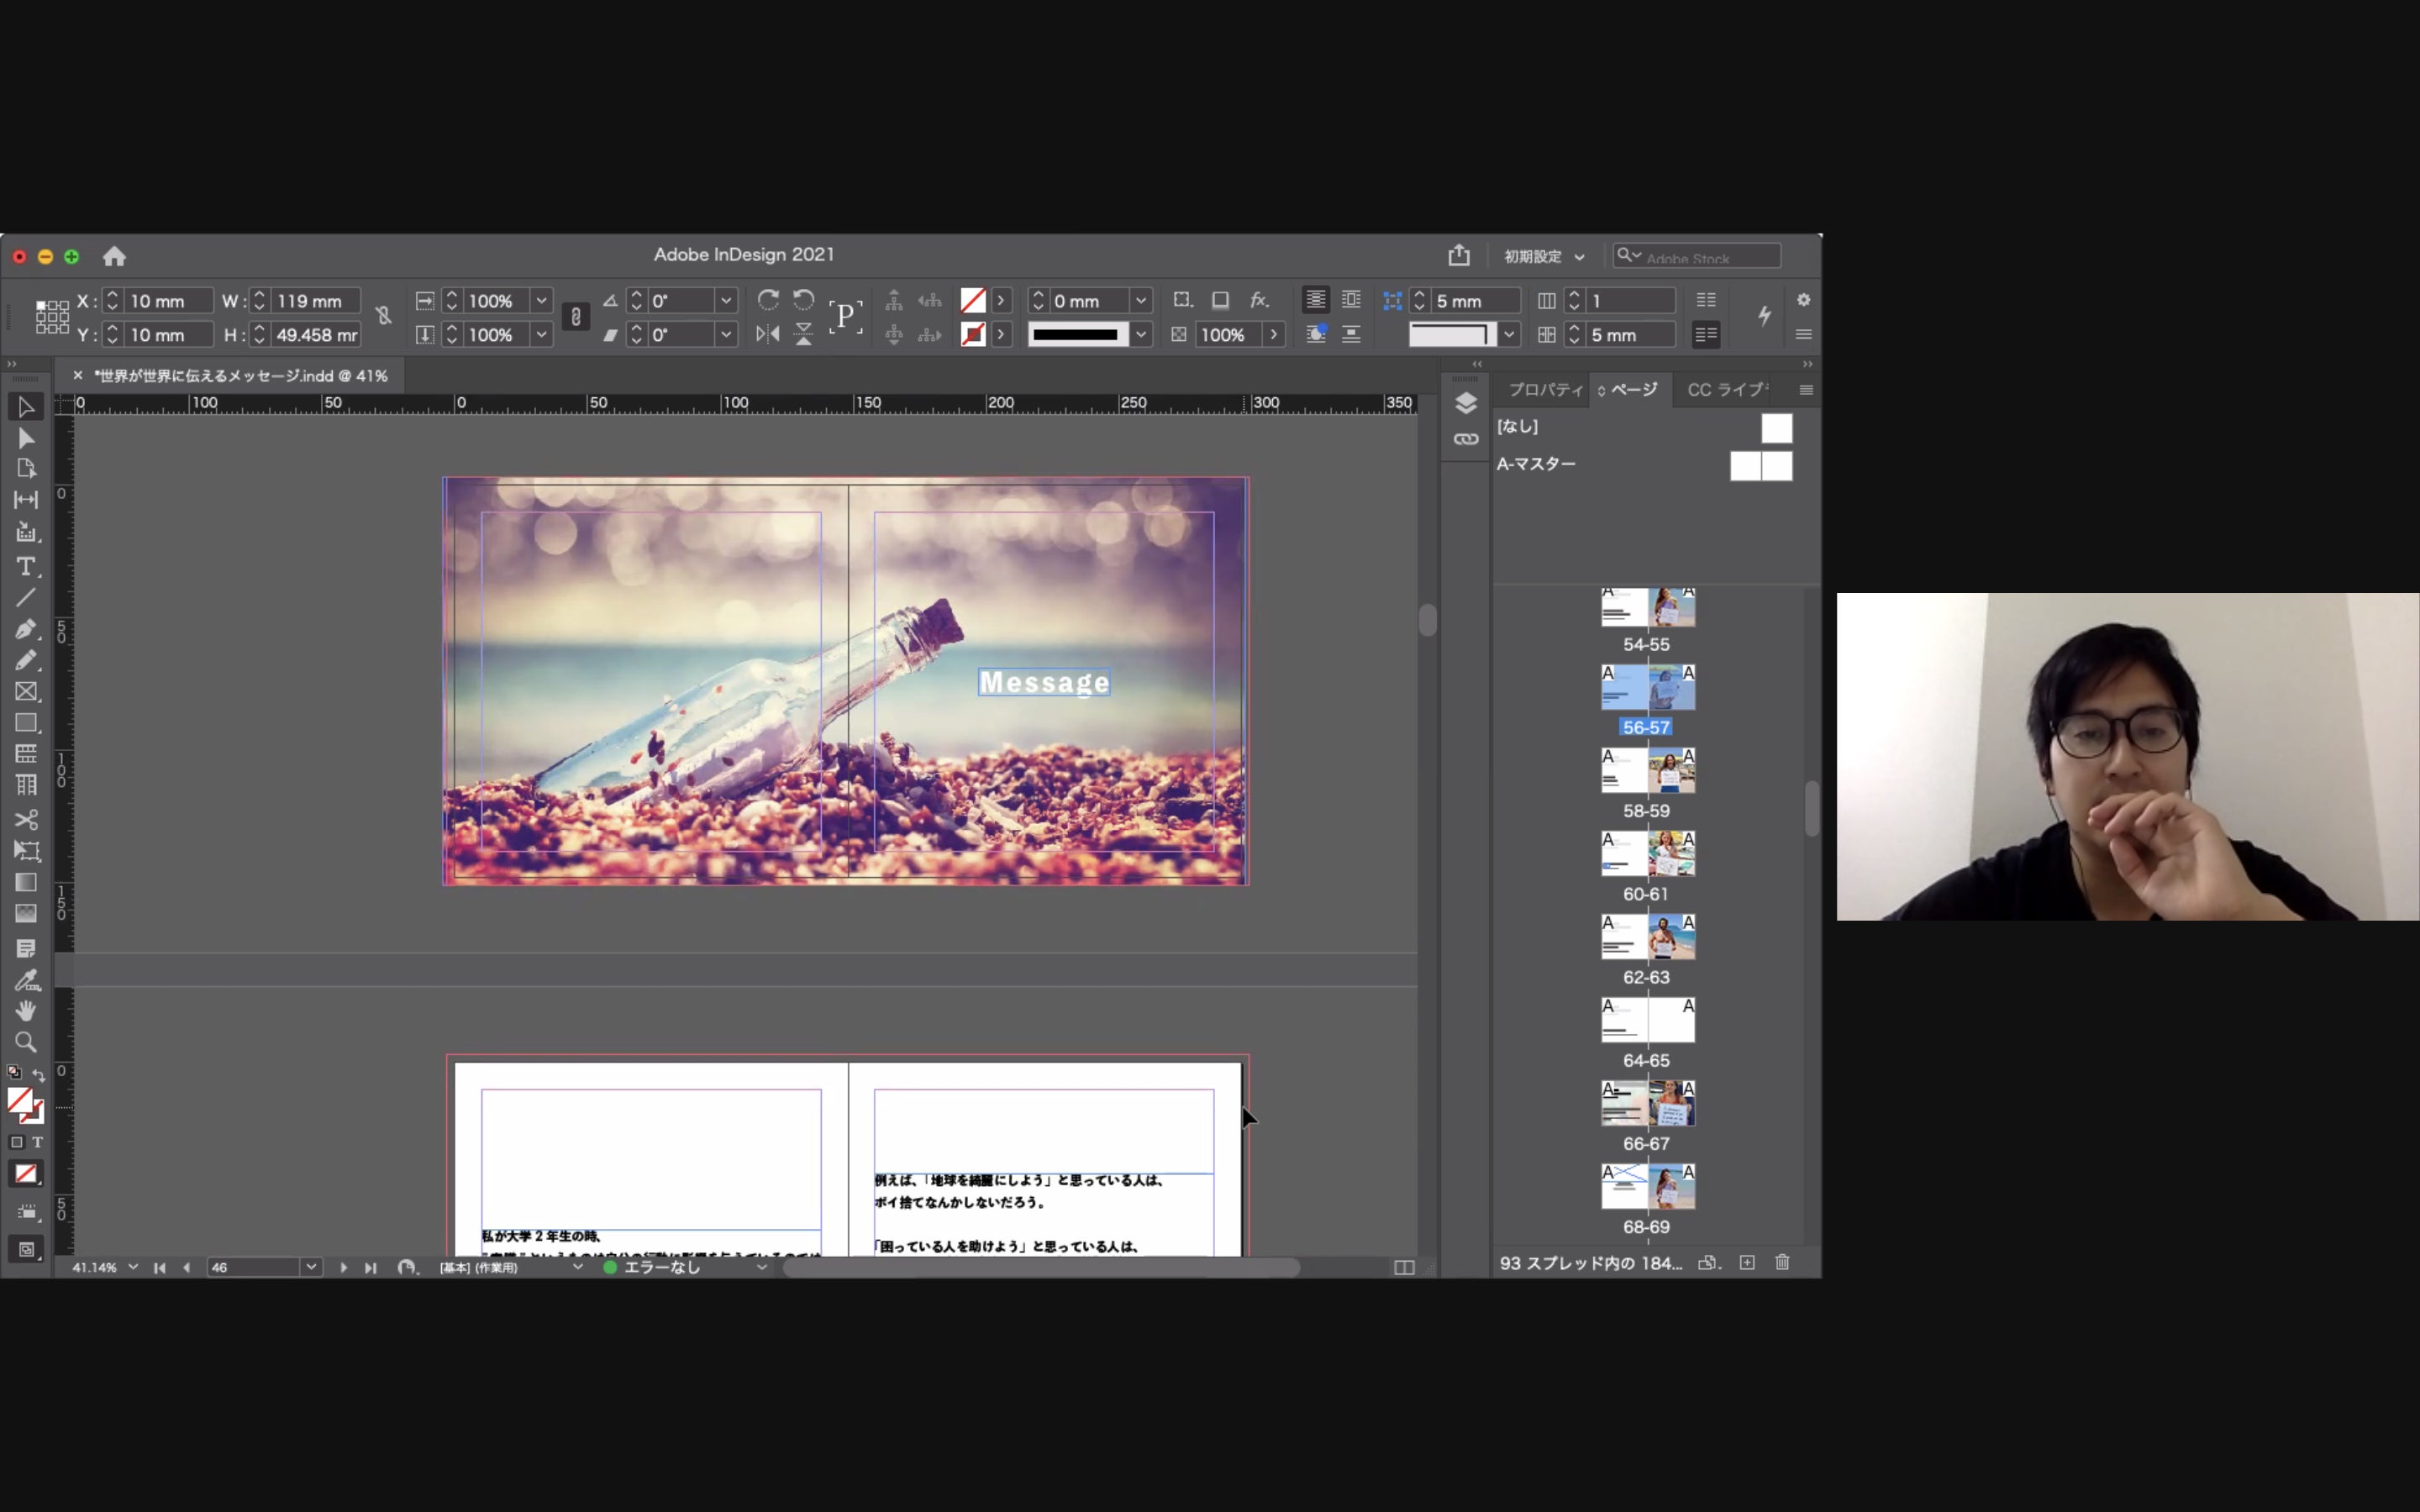Open the Links panel icon
This screenshot has height=1512, width=2420.
tap(1466, 439)
